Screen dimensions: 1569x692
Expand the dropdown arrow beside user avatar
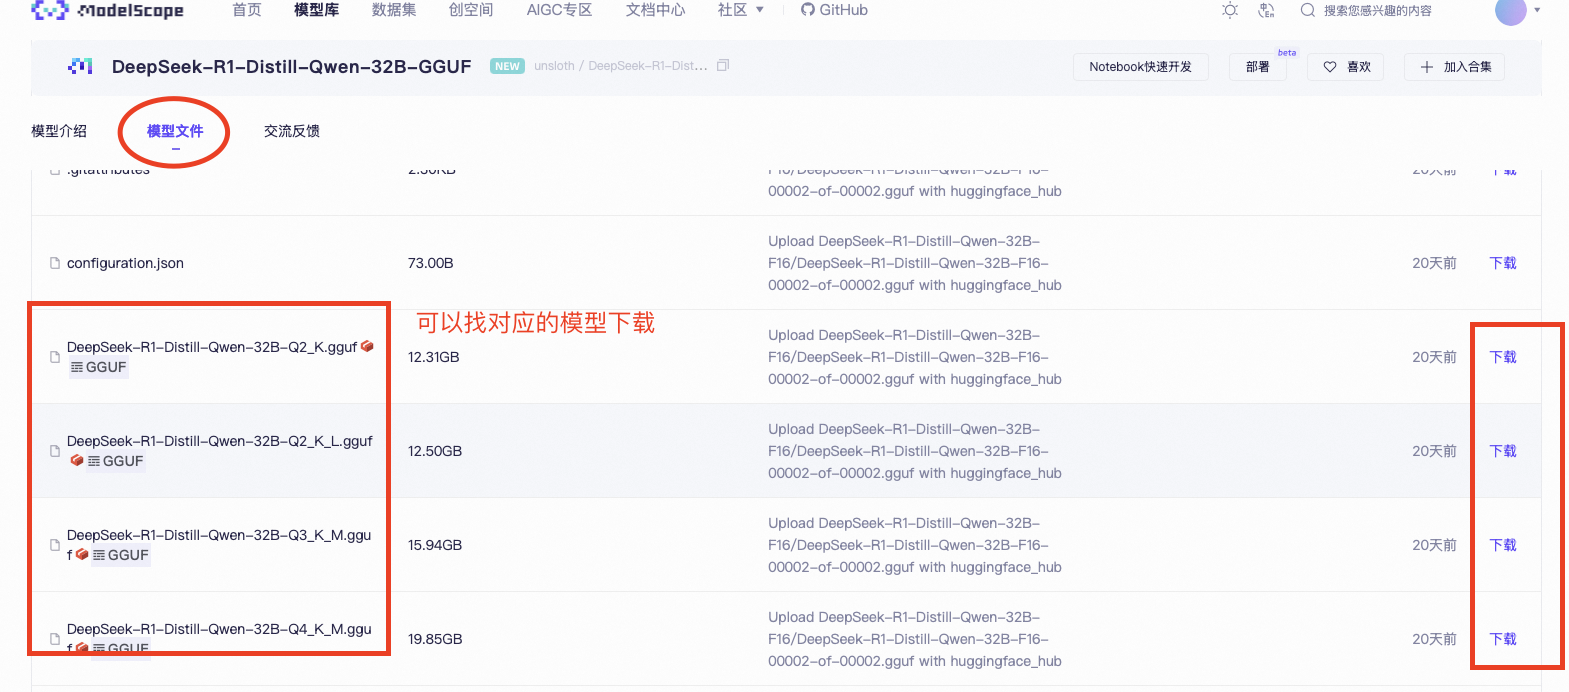[x=1537, y=10]
